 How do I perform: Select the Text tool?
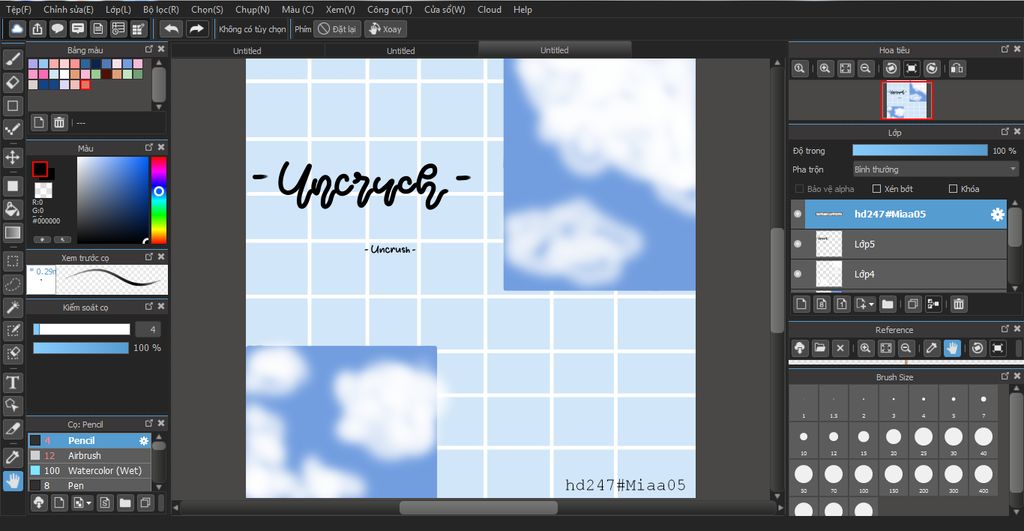[x=12, y=383]
